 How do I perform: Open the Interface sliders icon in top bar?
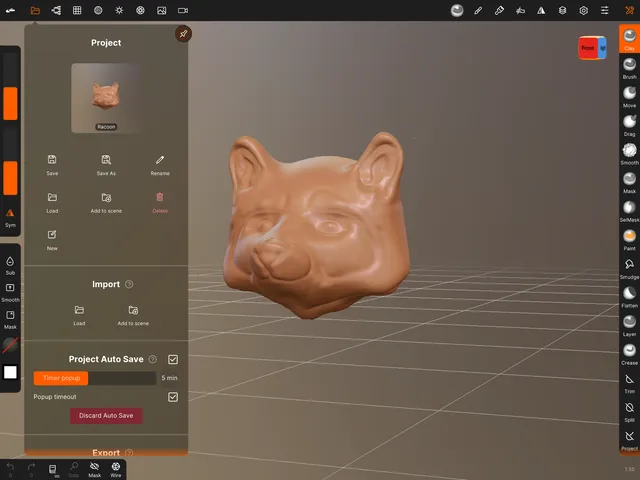pos(604,11)
